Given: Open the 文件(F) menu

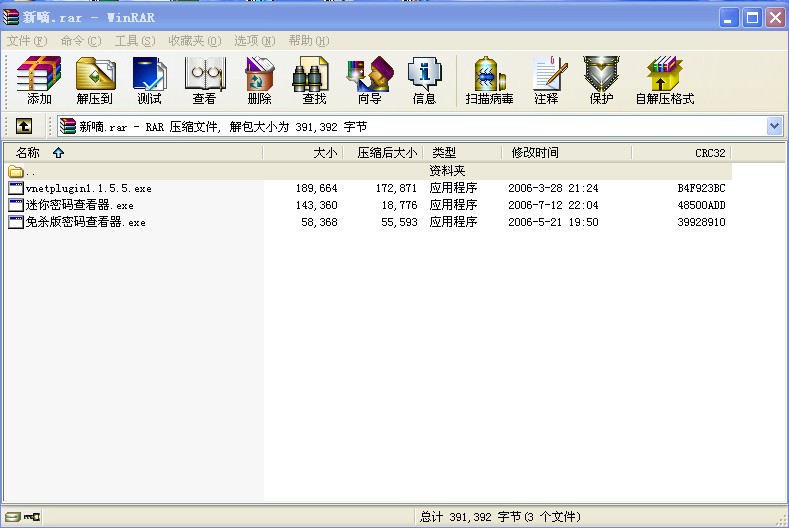Looking at the screenshot, I should click(27, 41).
